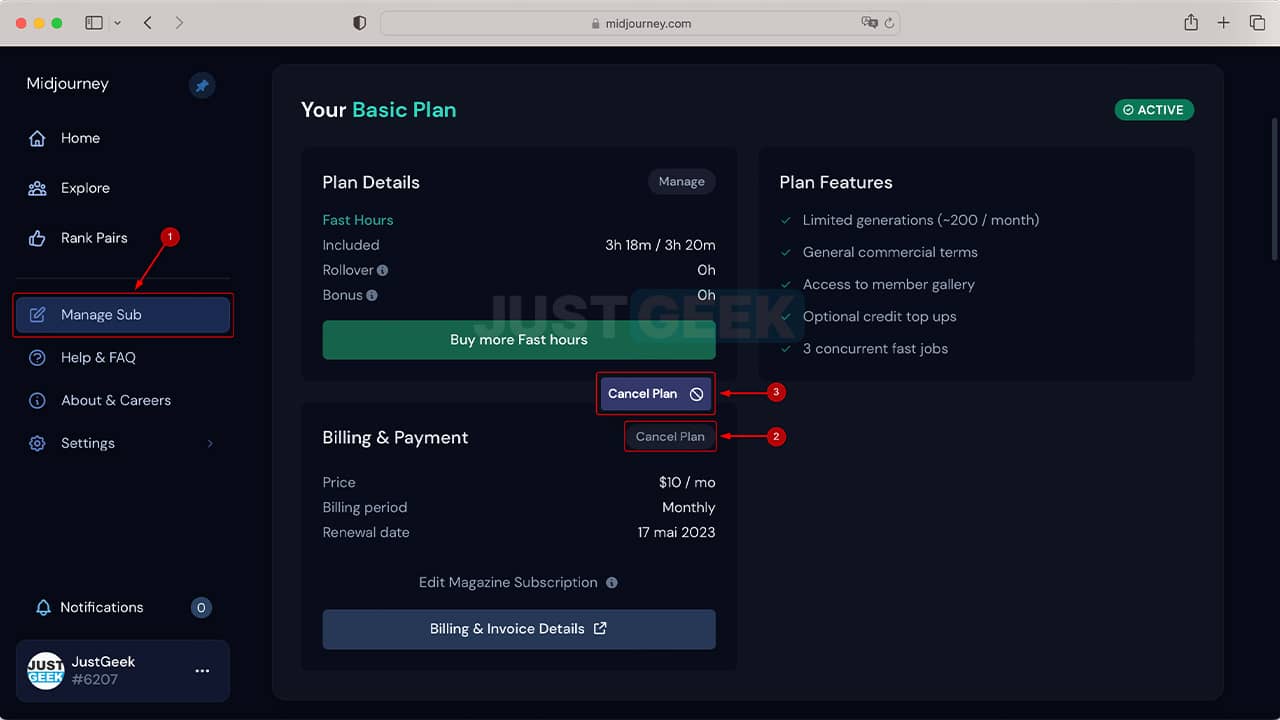Click '3 concurrent fast jobs' feature
The width and height of the screenshot is (1280, 720).
coord(875,348)
